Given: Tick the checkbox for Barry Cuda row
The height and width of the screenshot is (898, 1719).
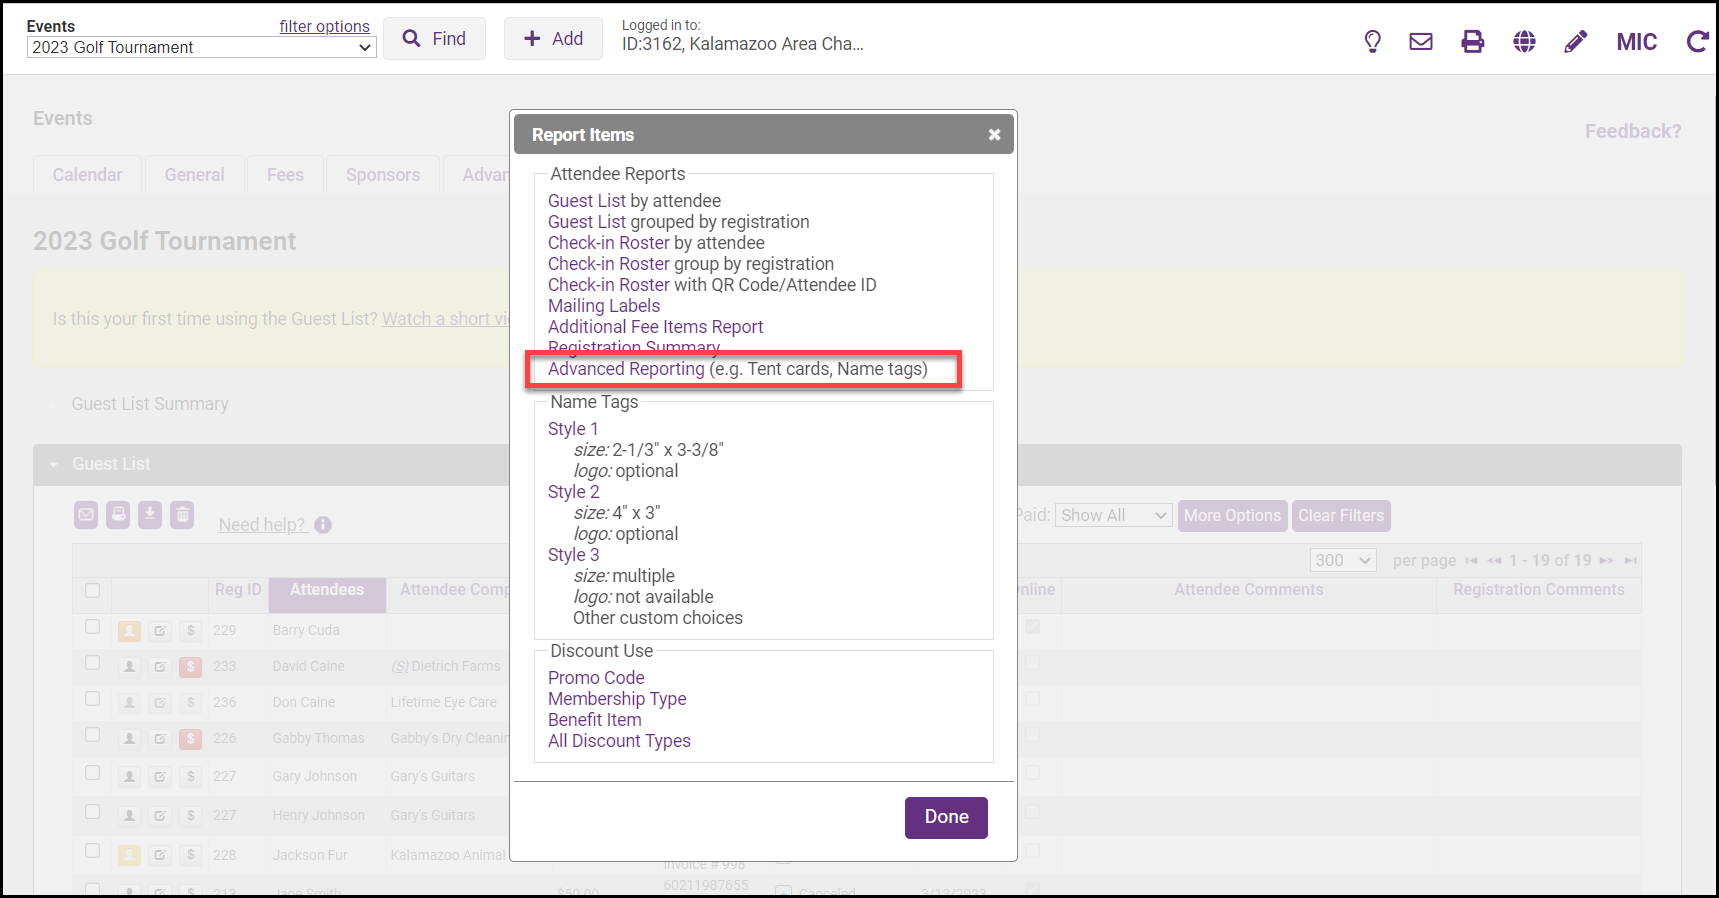Looking at the screenshot, I should (93, 627).
